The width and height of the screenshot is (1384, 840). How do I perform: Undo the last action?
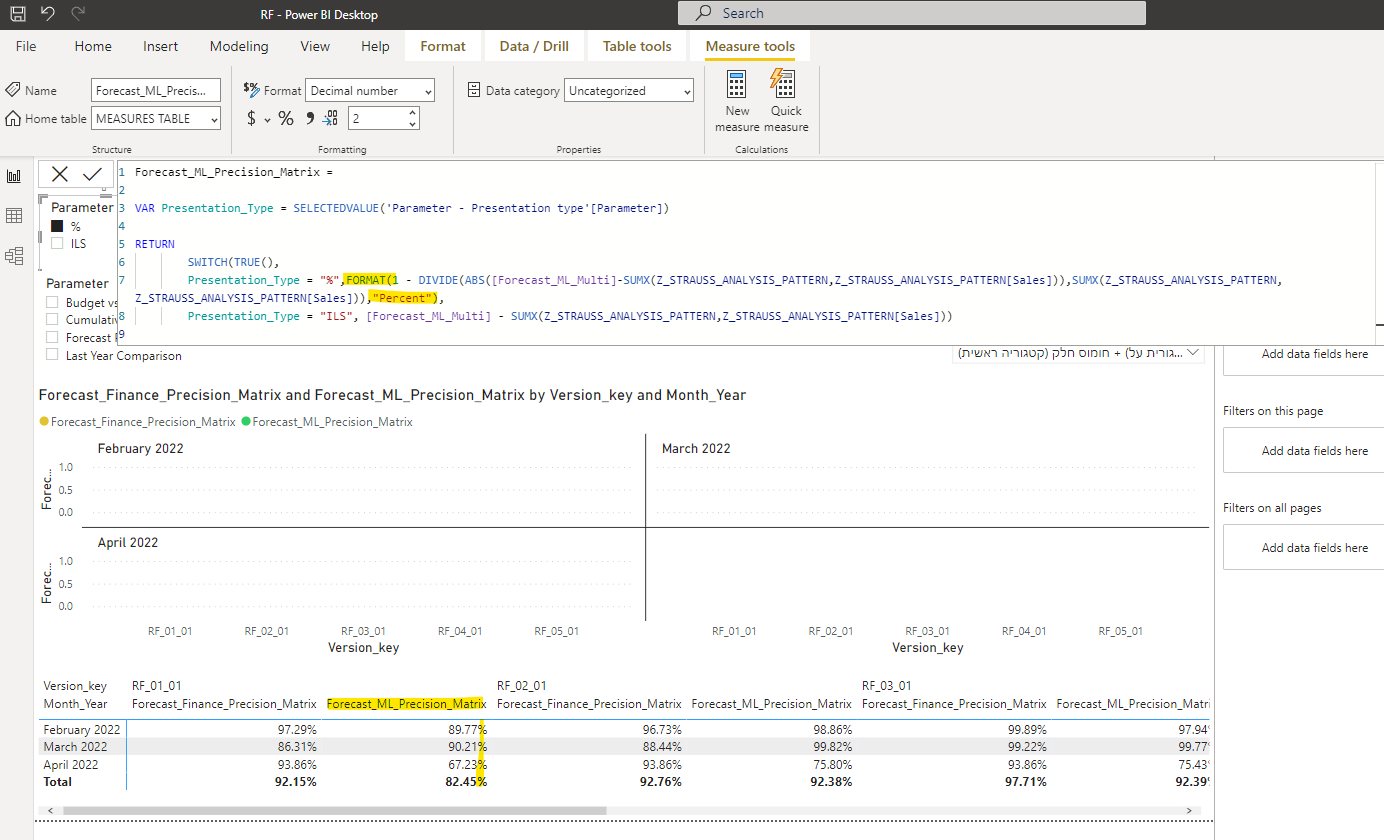coord(48,14)
